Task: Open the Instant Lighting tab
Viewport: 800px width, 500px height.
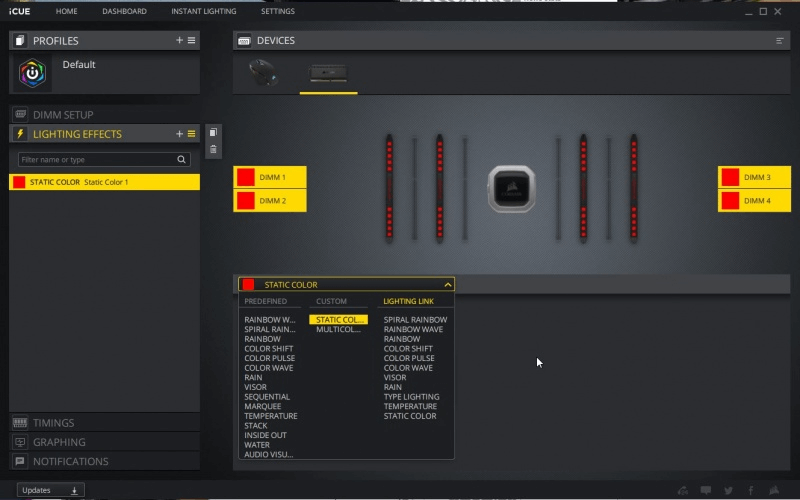Action: coord(203,11)
